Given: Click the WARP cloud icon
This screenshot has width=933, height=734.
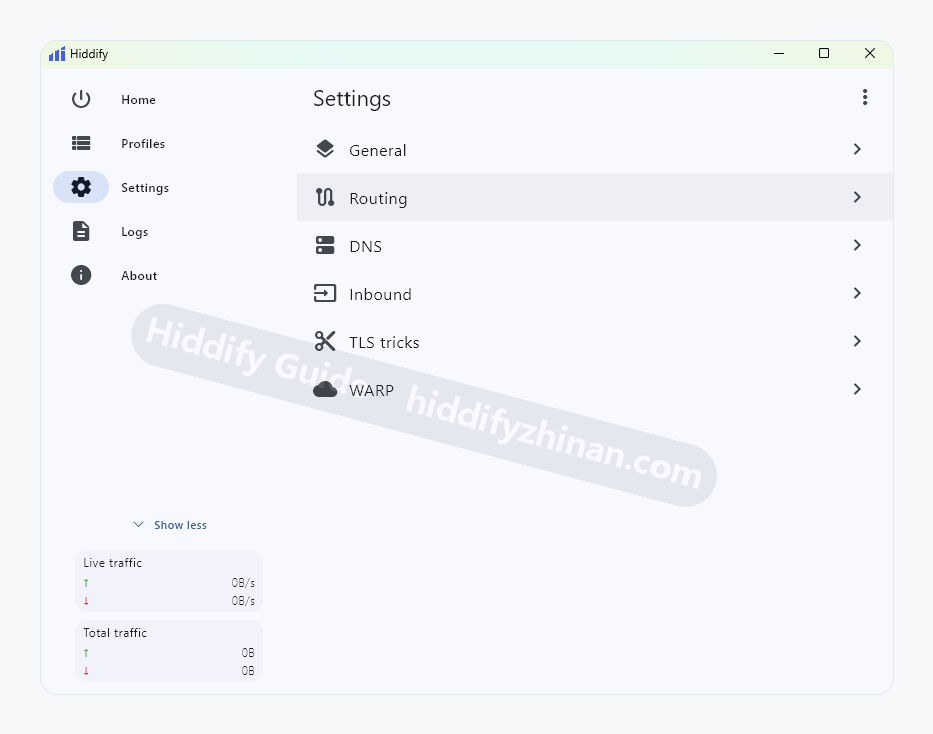Looking at the screenshot, I should click(x=325, y=390).
